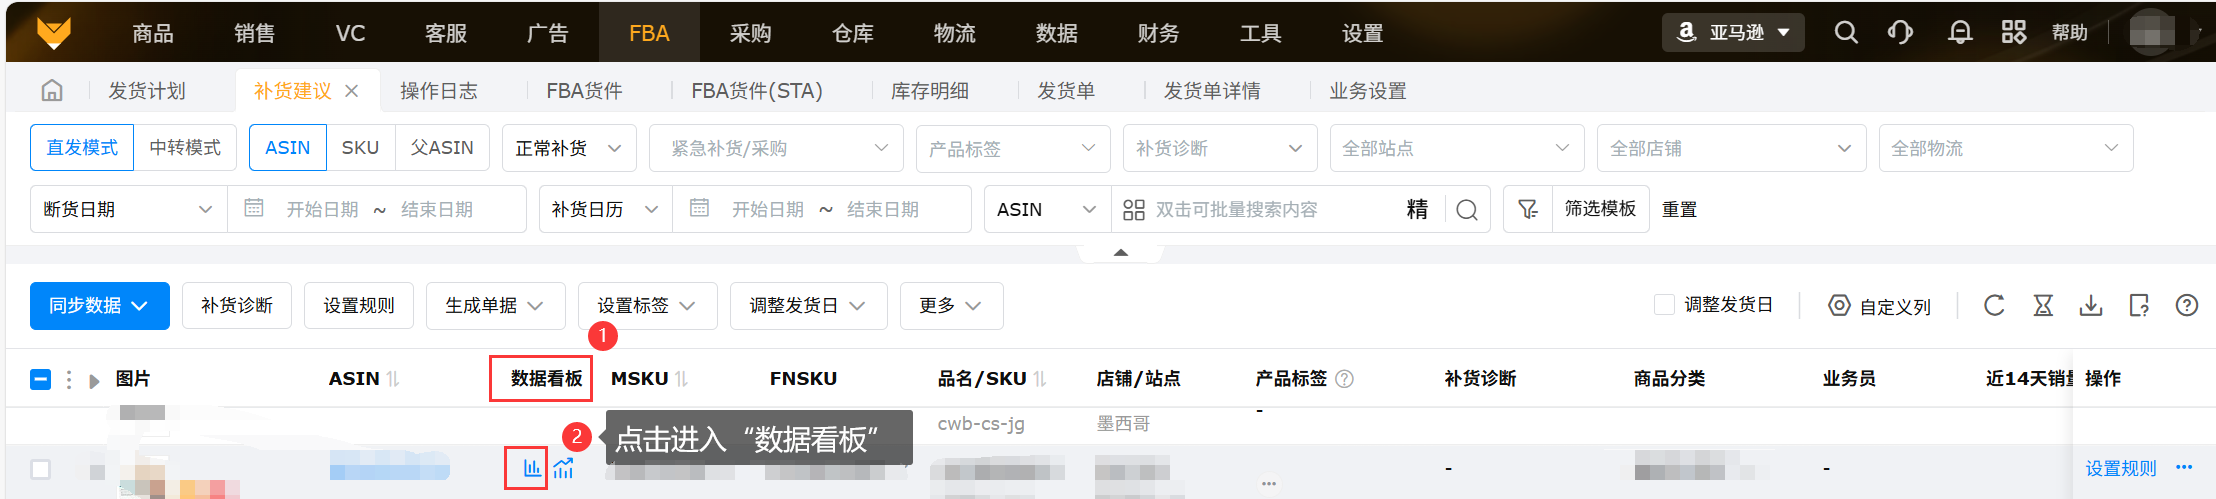2216x499 pixels.
Task: Switch dimension to ASIN
Action: 288,148
